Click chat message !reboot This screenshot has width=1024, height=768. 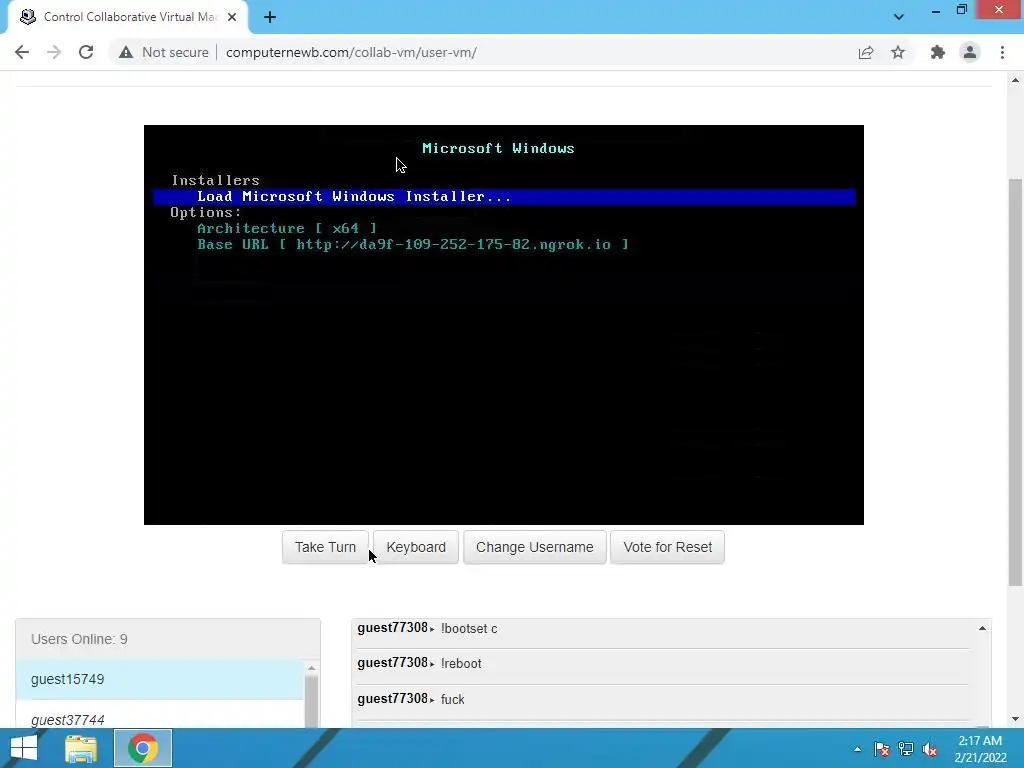tap(461, 664)
